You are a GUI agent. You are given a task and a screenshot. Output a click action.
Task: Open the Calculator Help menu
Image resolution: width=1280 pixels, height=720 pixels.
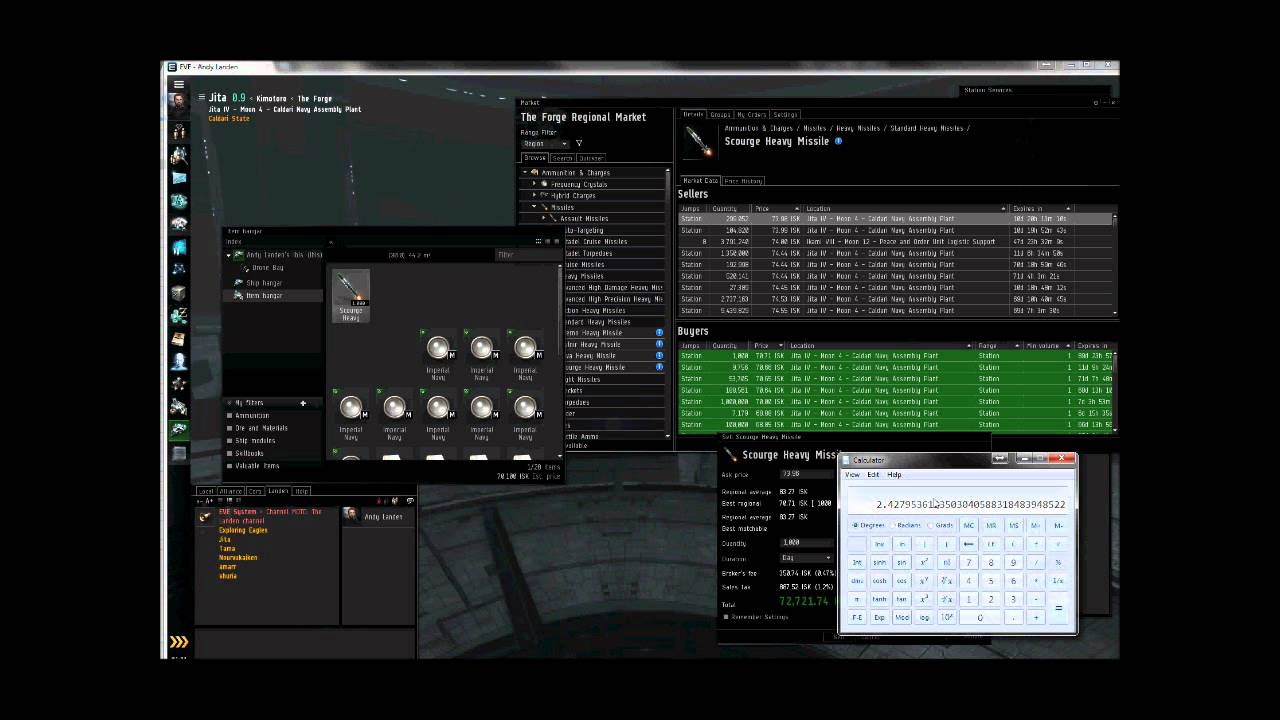pos(894,475)
